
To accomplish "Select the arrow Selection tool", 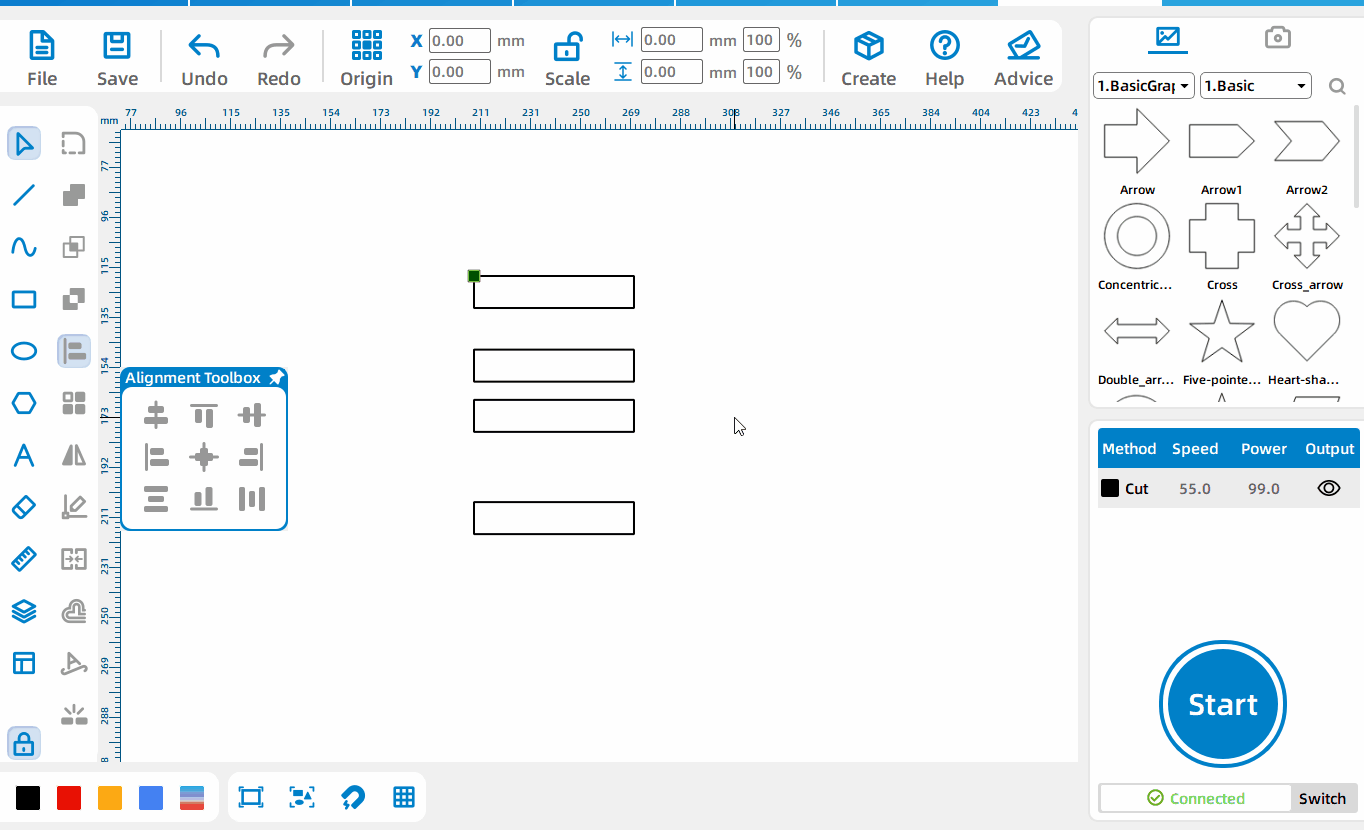I will [x=24, y=143].
